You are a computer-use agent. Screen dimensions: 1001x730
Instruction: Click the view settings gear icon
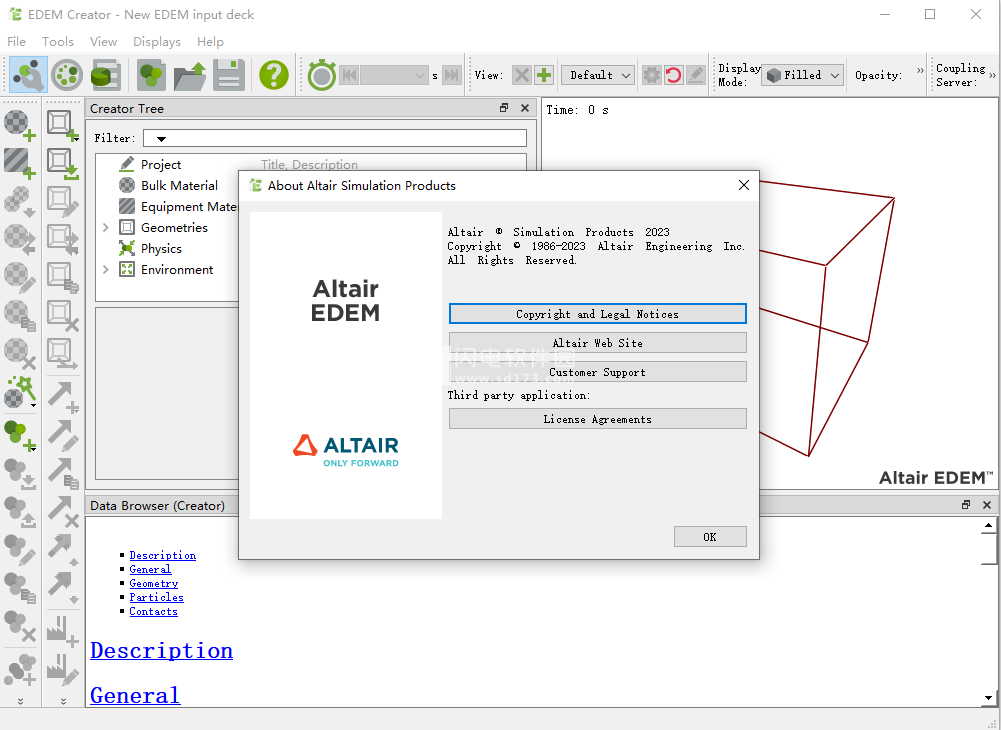651,75
